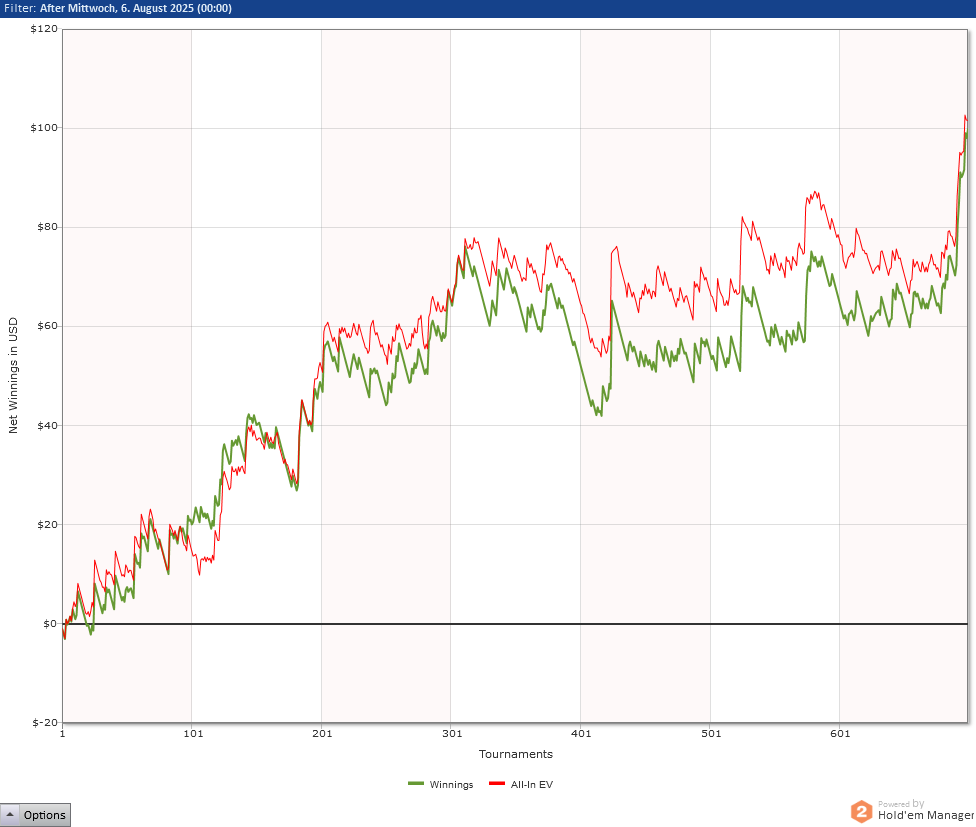The image size is (976, 827).
Task: Click the $0 y-axis label
Action: click(50, 624)
